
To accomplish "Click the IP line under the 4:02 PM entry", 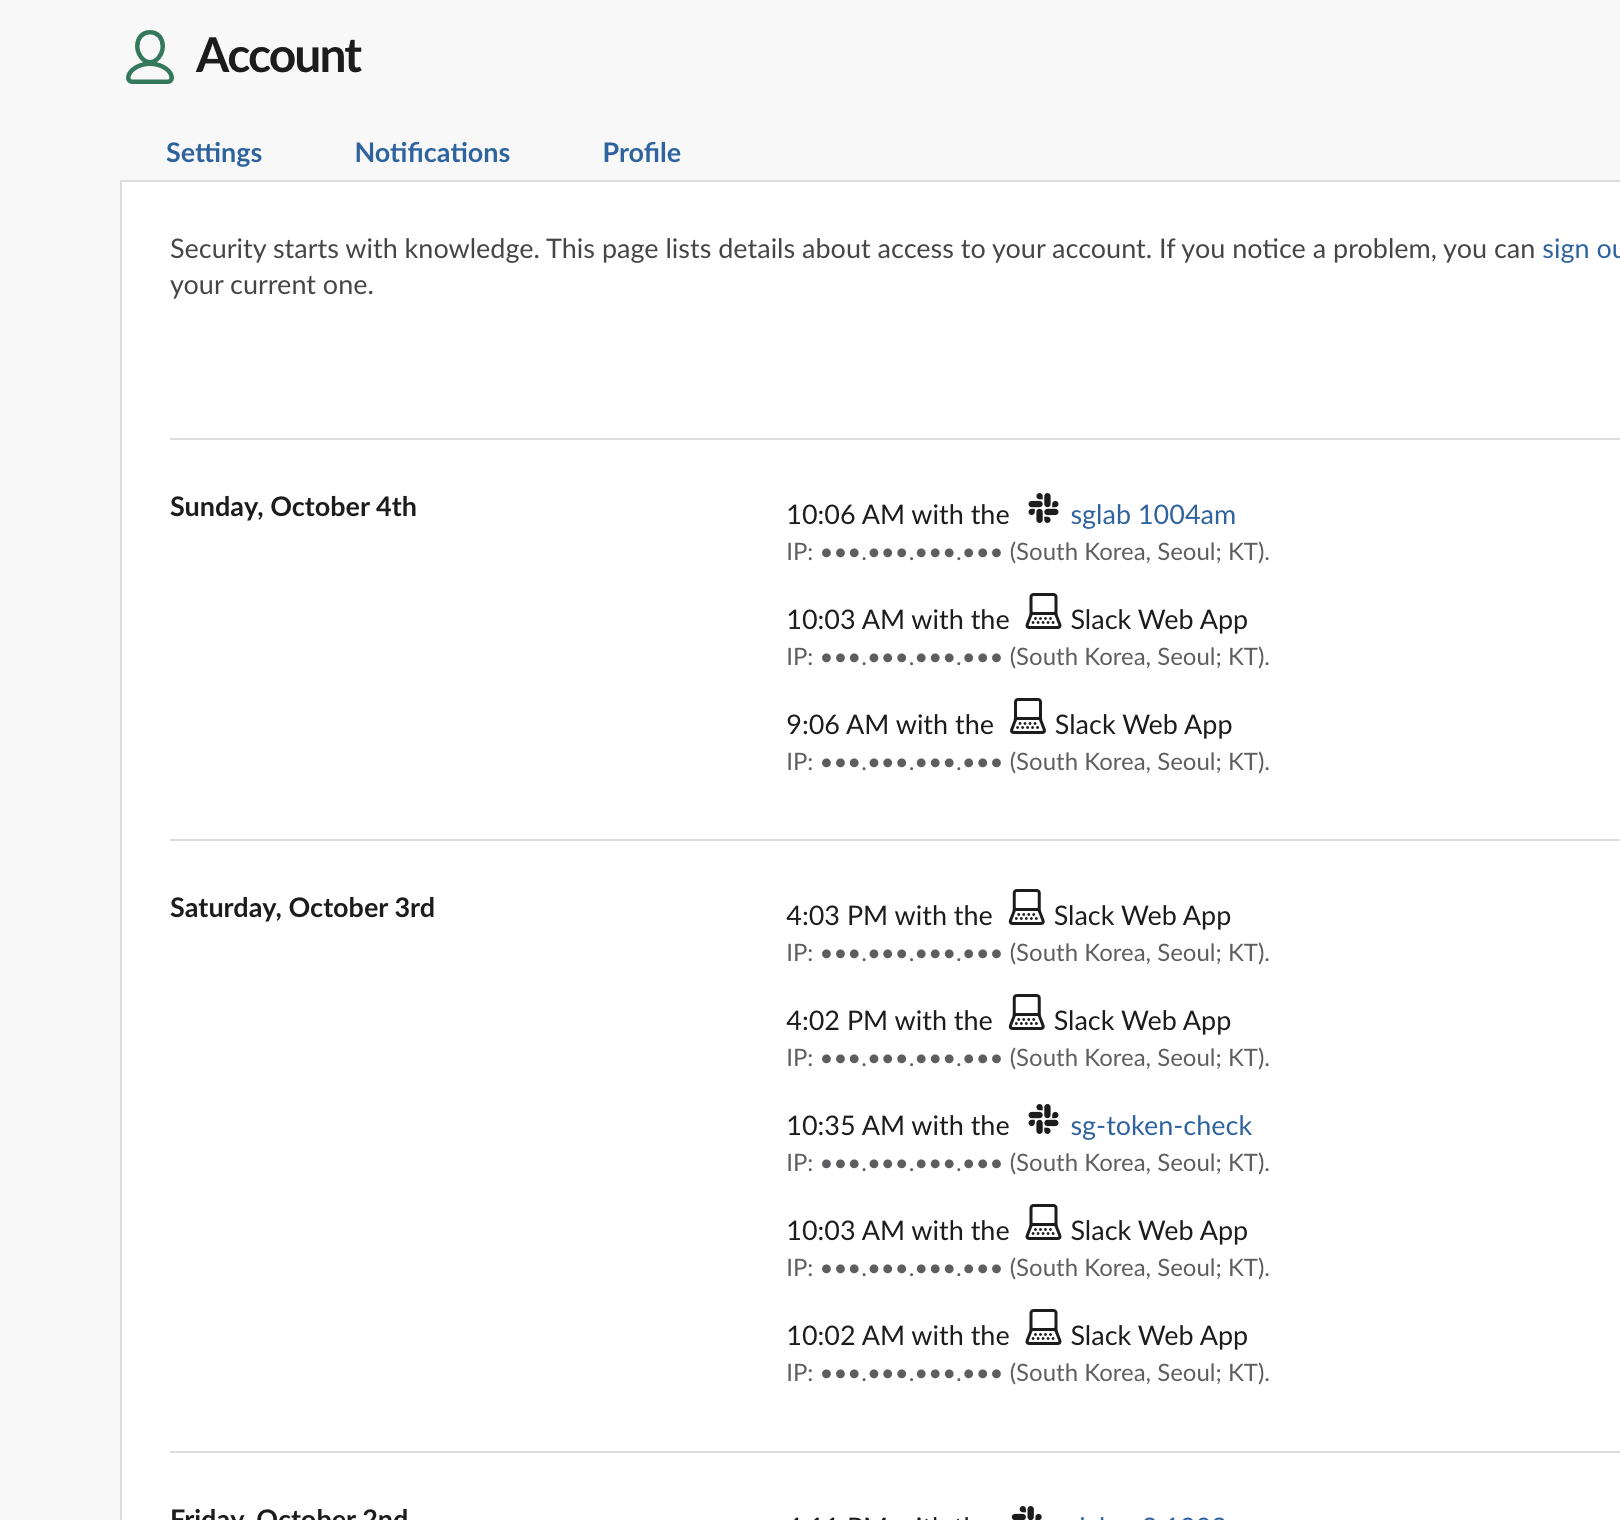I will (x=1028, y=1058).
